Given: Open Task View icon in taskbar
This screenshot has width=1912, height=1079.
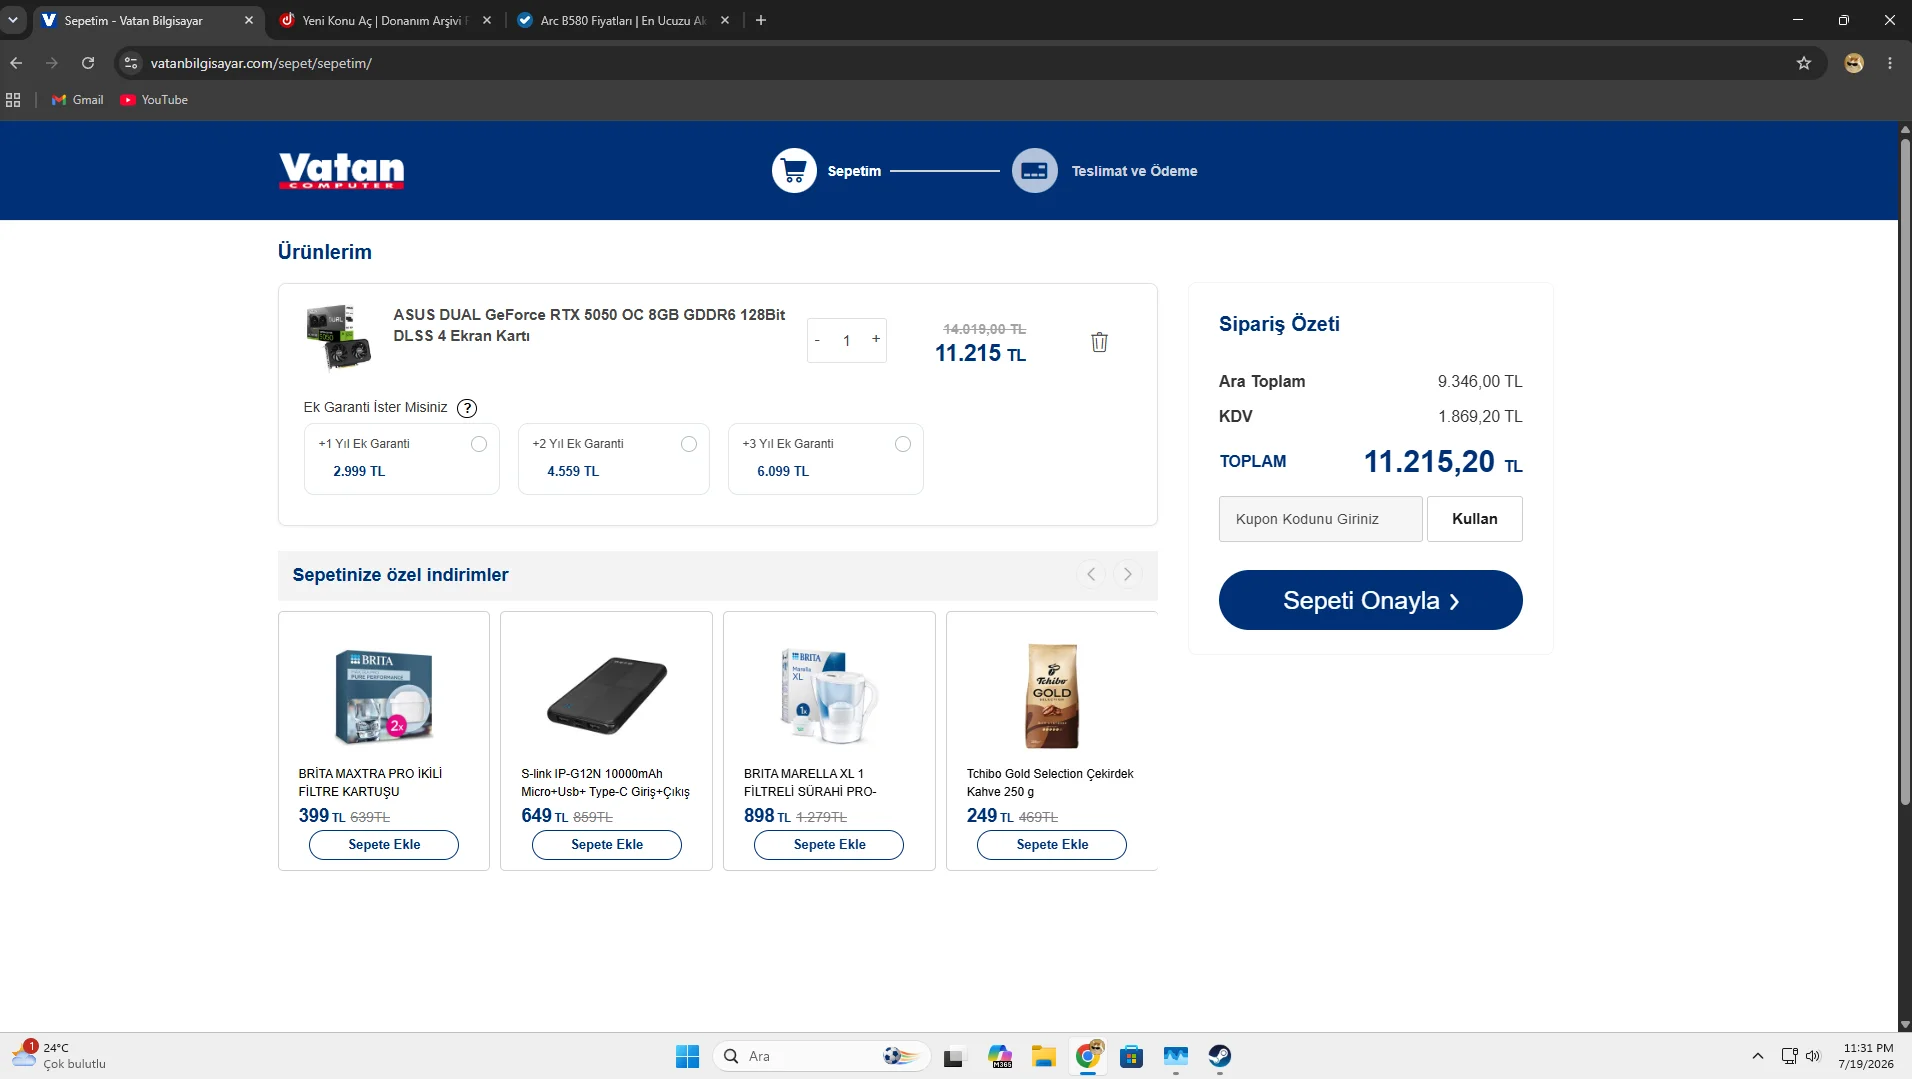Looking at the screenshot, I should click(955, 1056).
